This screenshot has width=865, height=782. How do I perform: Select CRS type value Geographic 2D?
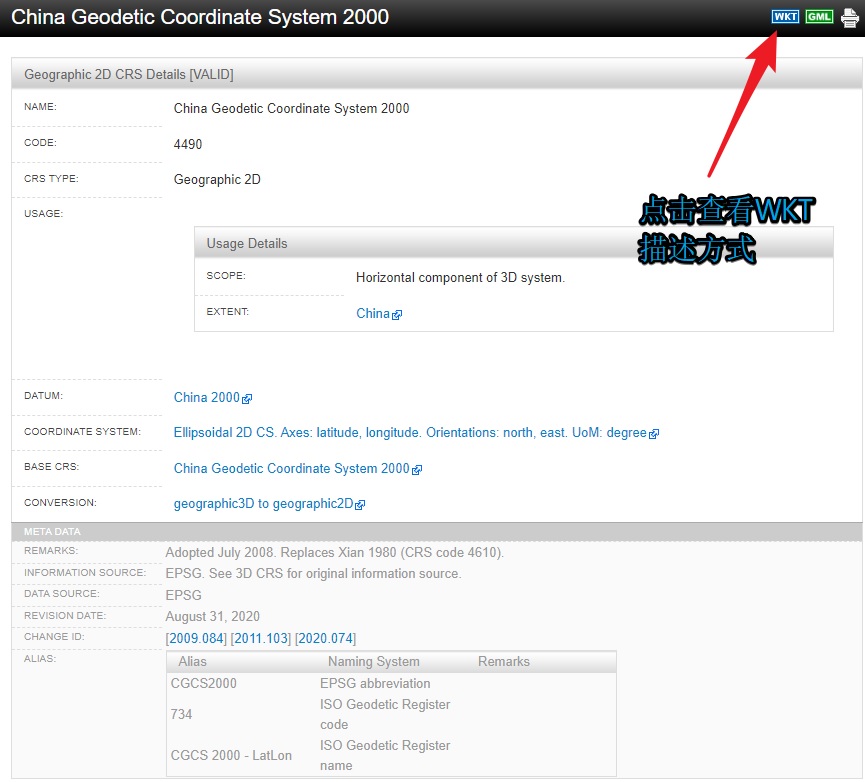point(217,179)
